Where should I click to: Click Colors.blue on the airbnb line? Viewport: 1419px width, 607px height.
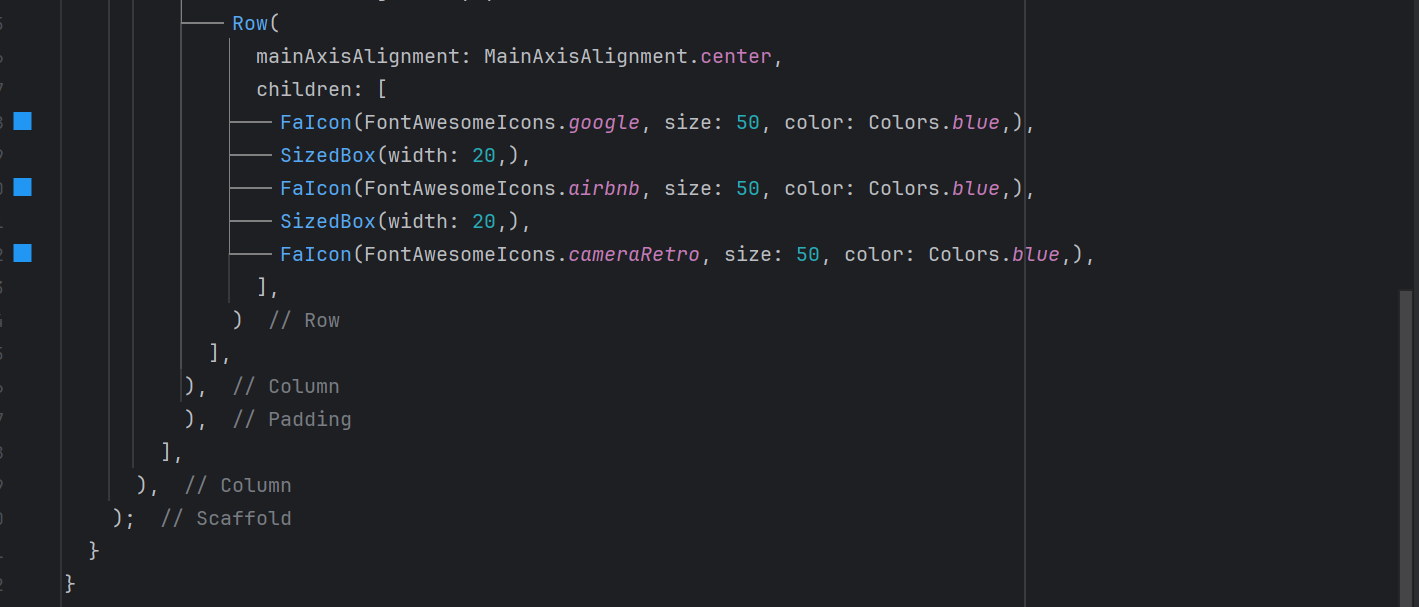click(x=934, y=189)
